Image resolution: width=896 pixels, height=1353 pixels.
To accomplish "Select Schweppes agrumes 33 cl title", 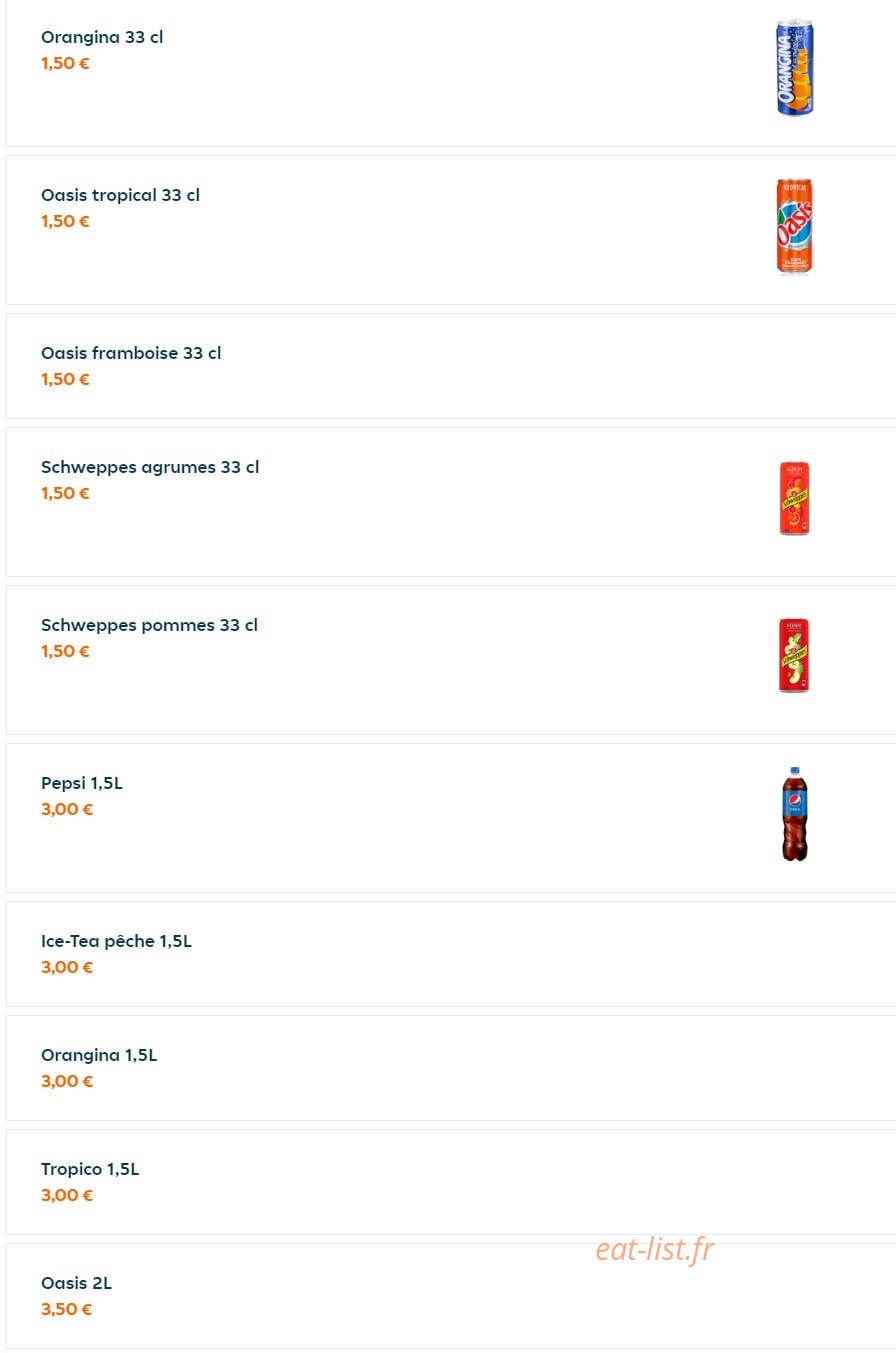I will click(150, 467).
